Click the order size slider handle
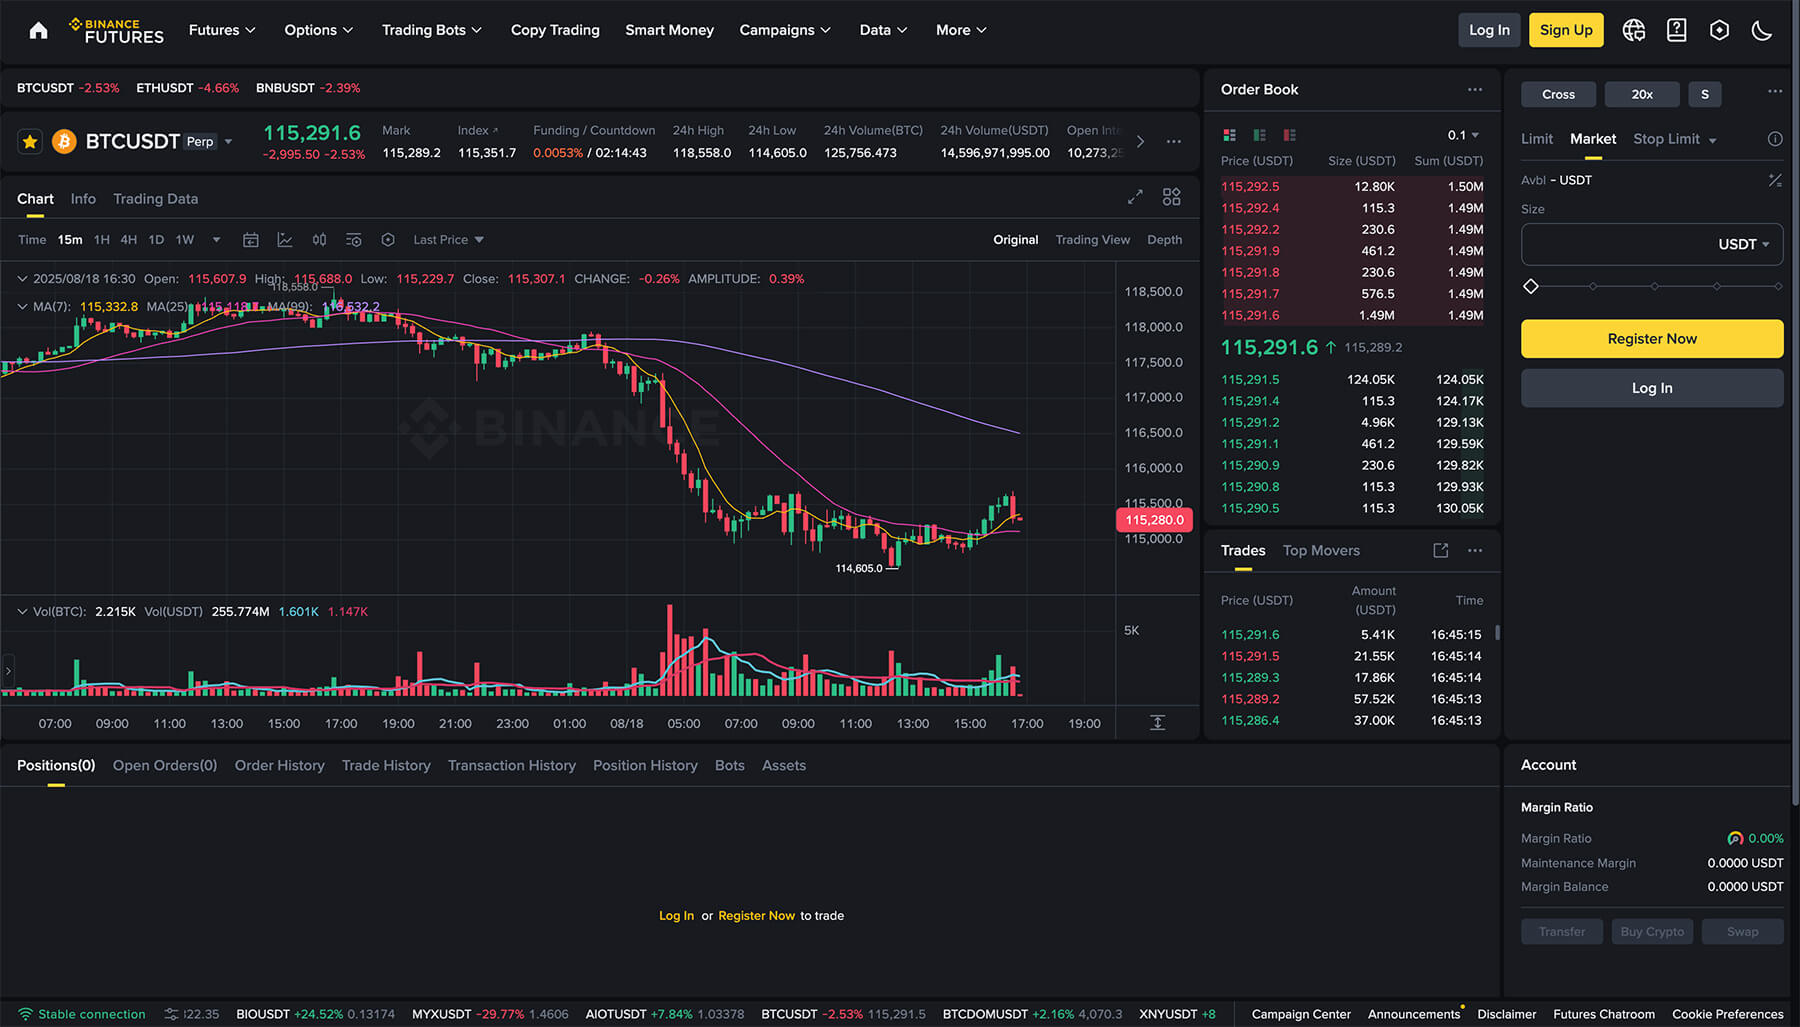Image resolution: width=1800 pixels, height=1027 pixels. 1531,287
